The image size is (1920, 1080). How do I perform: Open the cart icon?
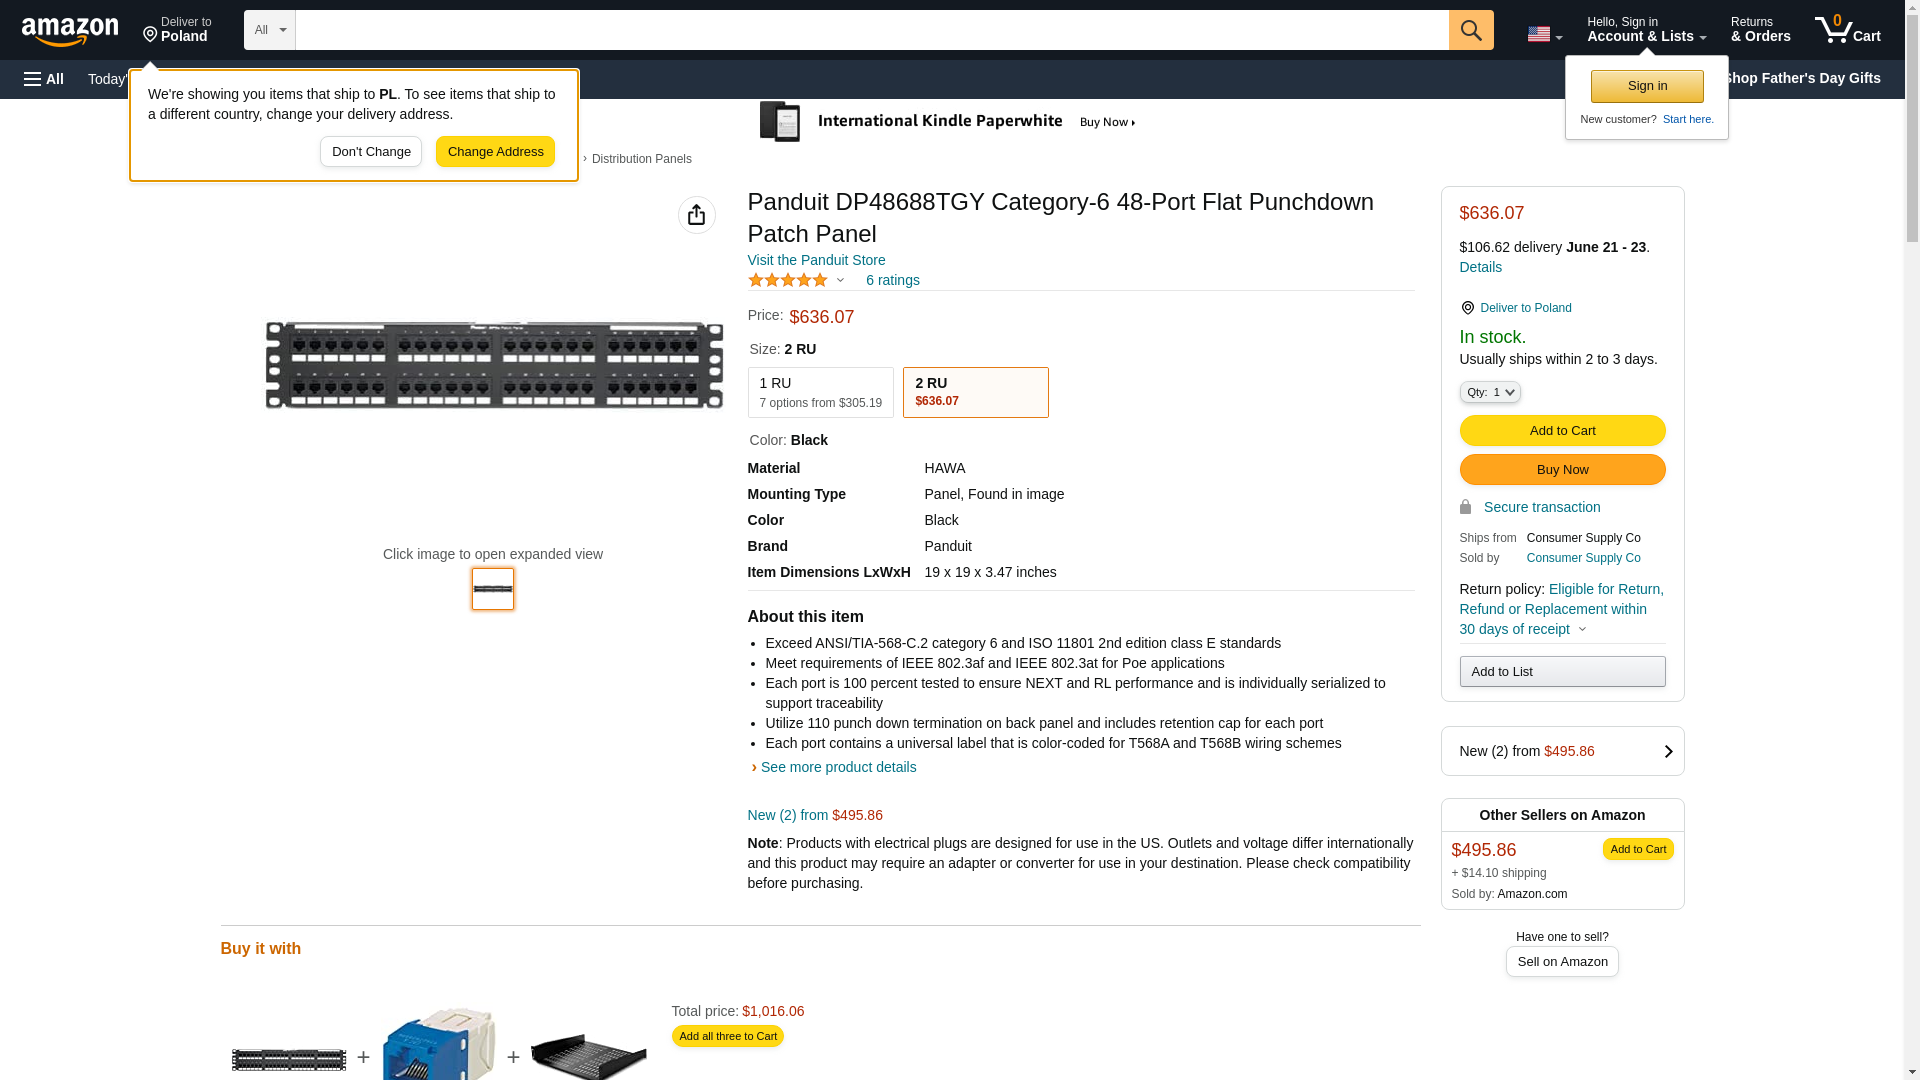pos(1847,30)
